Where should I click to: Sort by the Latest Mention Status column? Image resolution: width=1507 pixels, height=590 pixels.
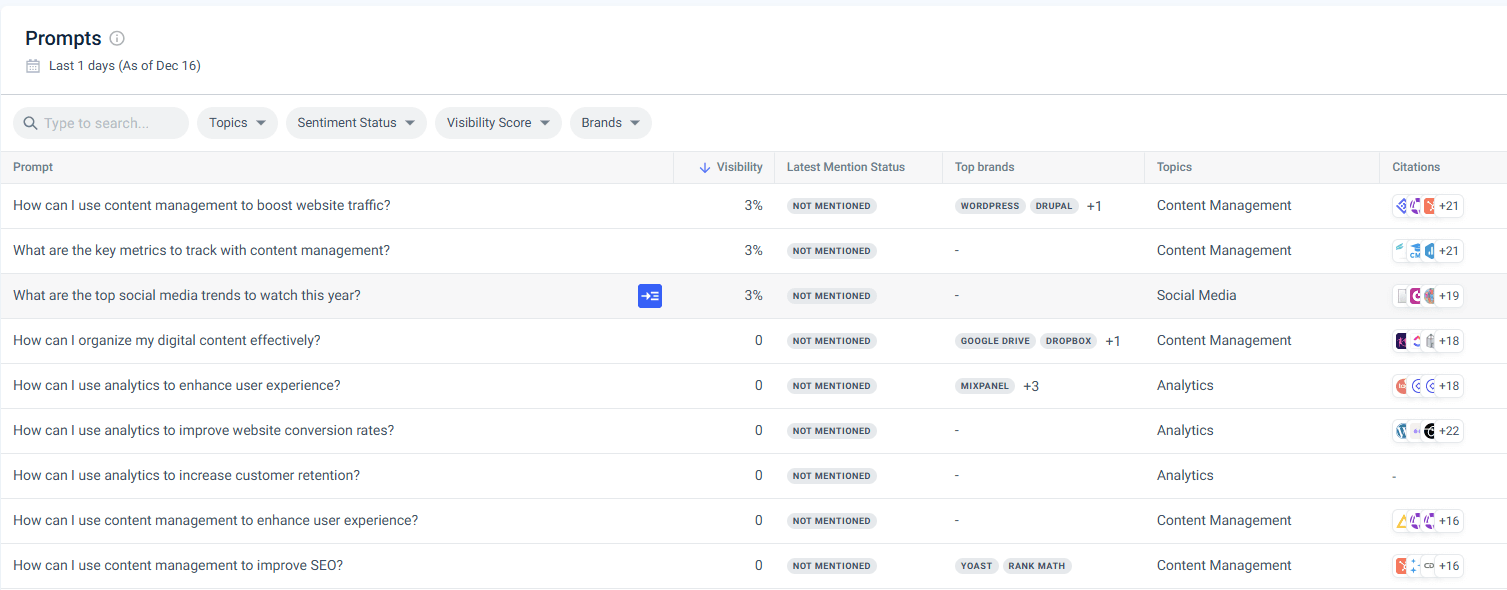click(845, 168)
